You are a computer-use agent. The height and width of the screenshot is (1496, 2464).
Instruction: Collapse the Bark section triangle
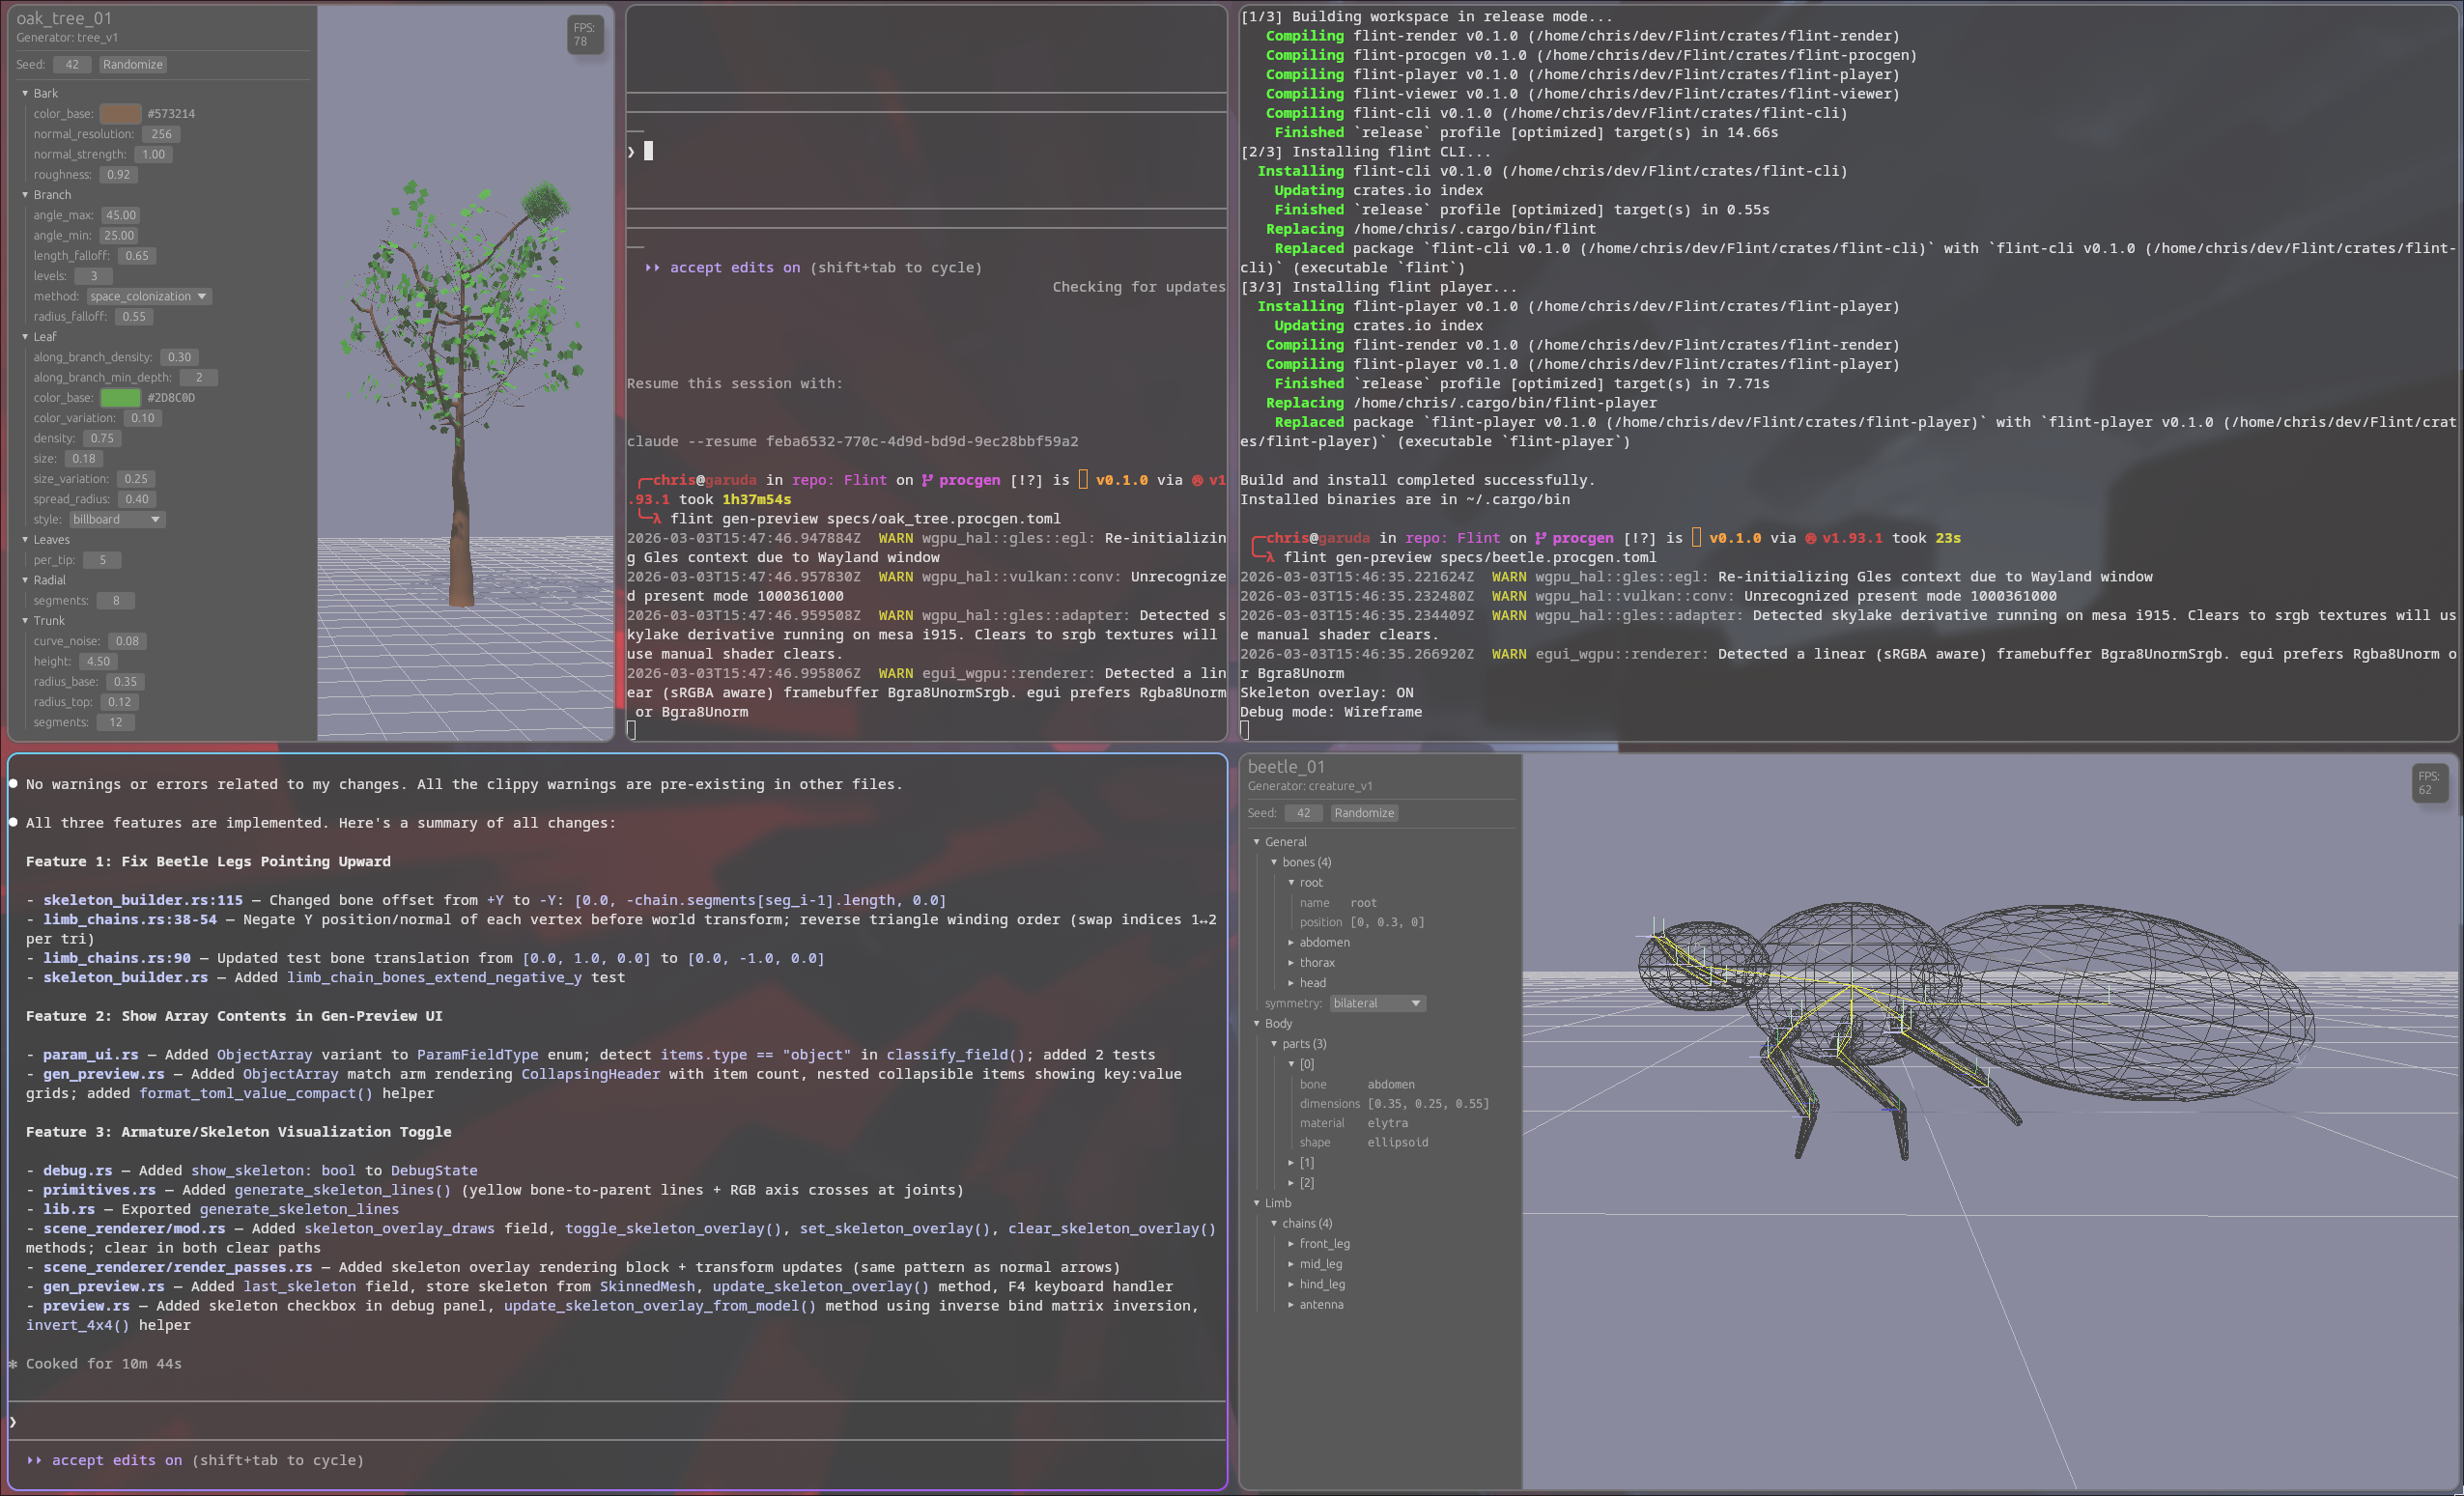click(x=25, y=93)
